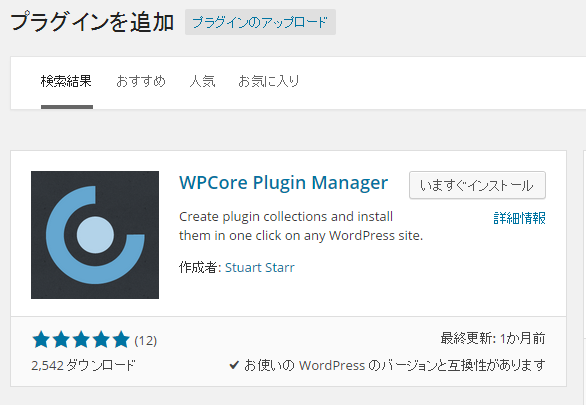This screenshot has width=586, height=405.
Task: Click the compatibility checkmark icon
Action: click(x=234, y=365)
